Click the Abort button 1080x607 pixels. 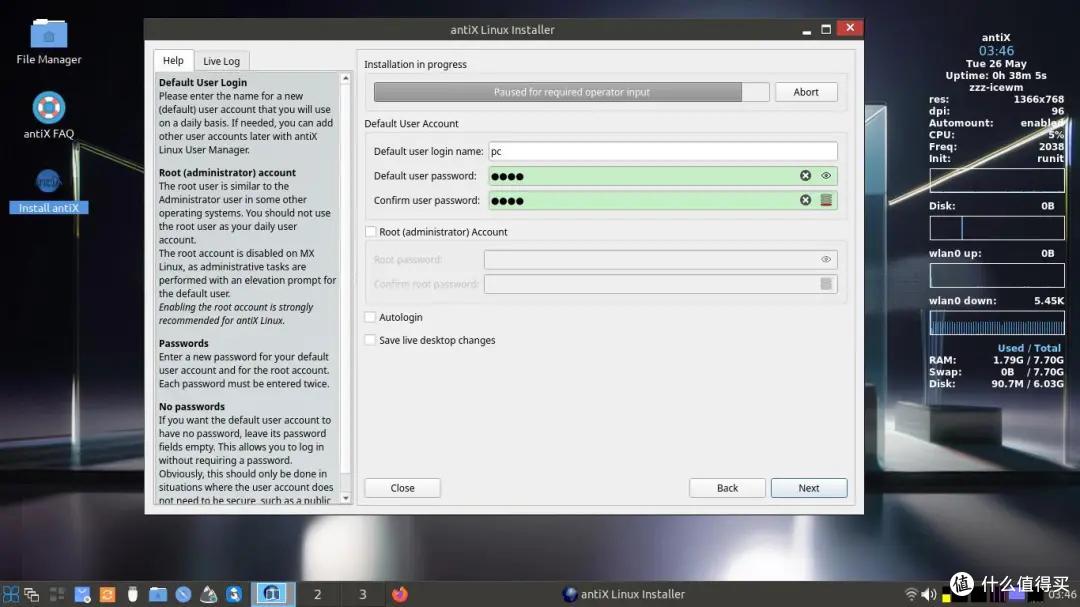(806, 92)
